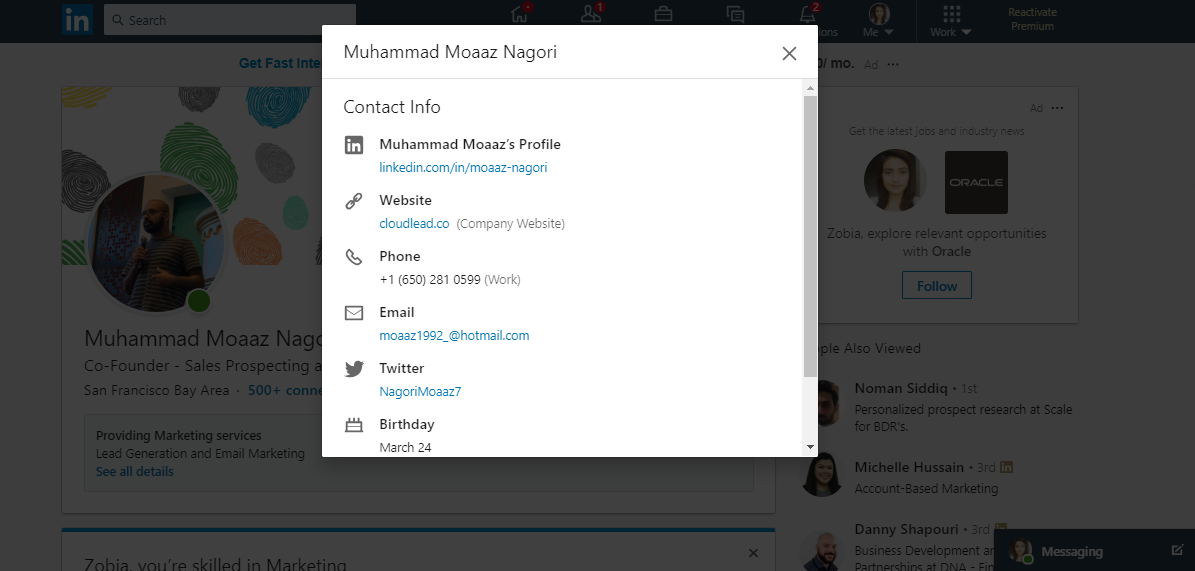
Task: Open Danny Shapouri's profile
Action: (x=907, y=529)
